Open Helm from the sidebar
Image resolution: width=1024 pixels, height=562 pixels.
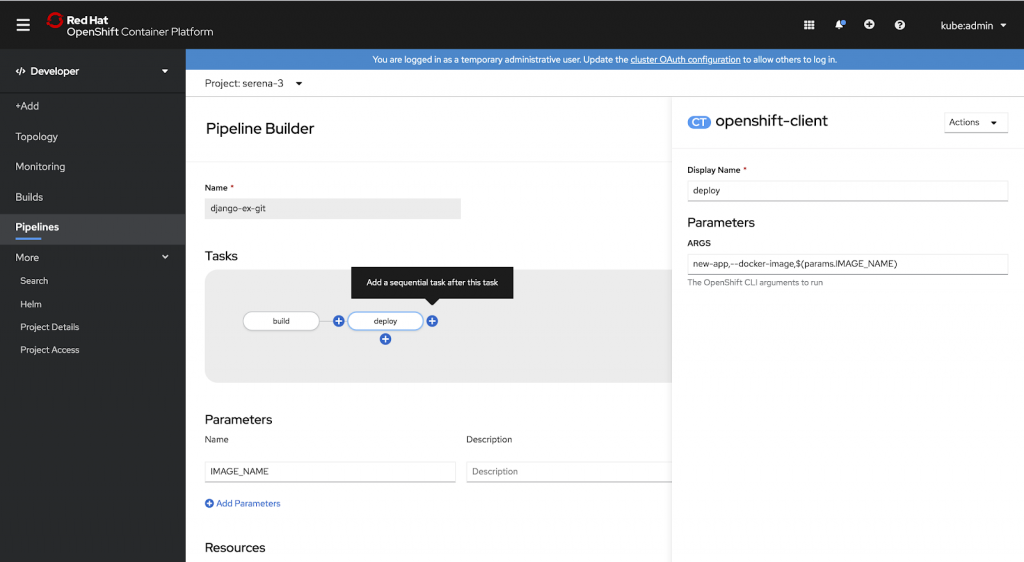(31, 304)
